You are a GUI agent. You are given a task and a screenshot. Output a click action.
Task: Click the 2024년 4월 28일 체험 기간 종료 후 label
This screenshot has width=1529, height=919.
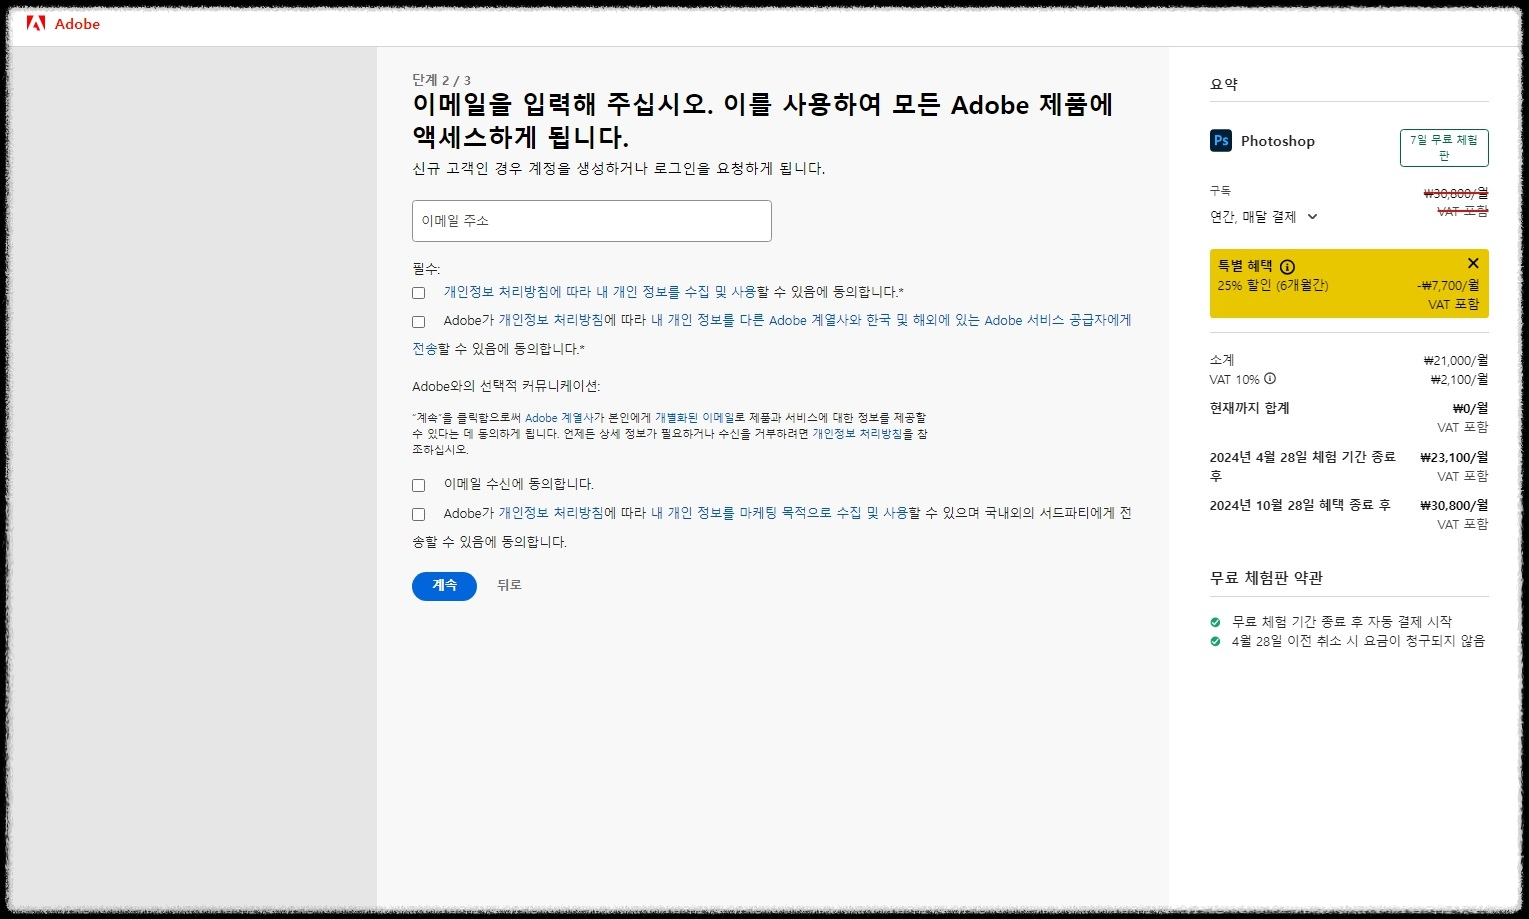[x=1302, y=466]
